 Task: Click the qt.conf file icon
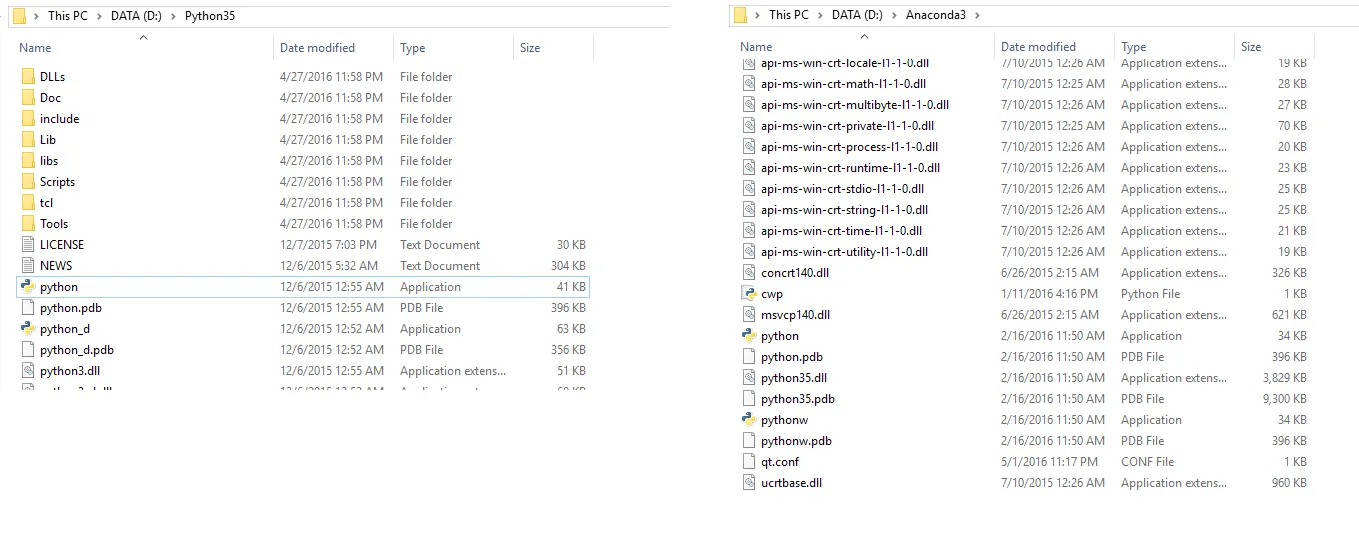coord(749,462)
